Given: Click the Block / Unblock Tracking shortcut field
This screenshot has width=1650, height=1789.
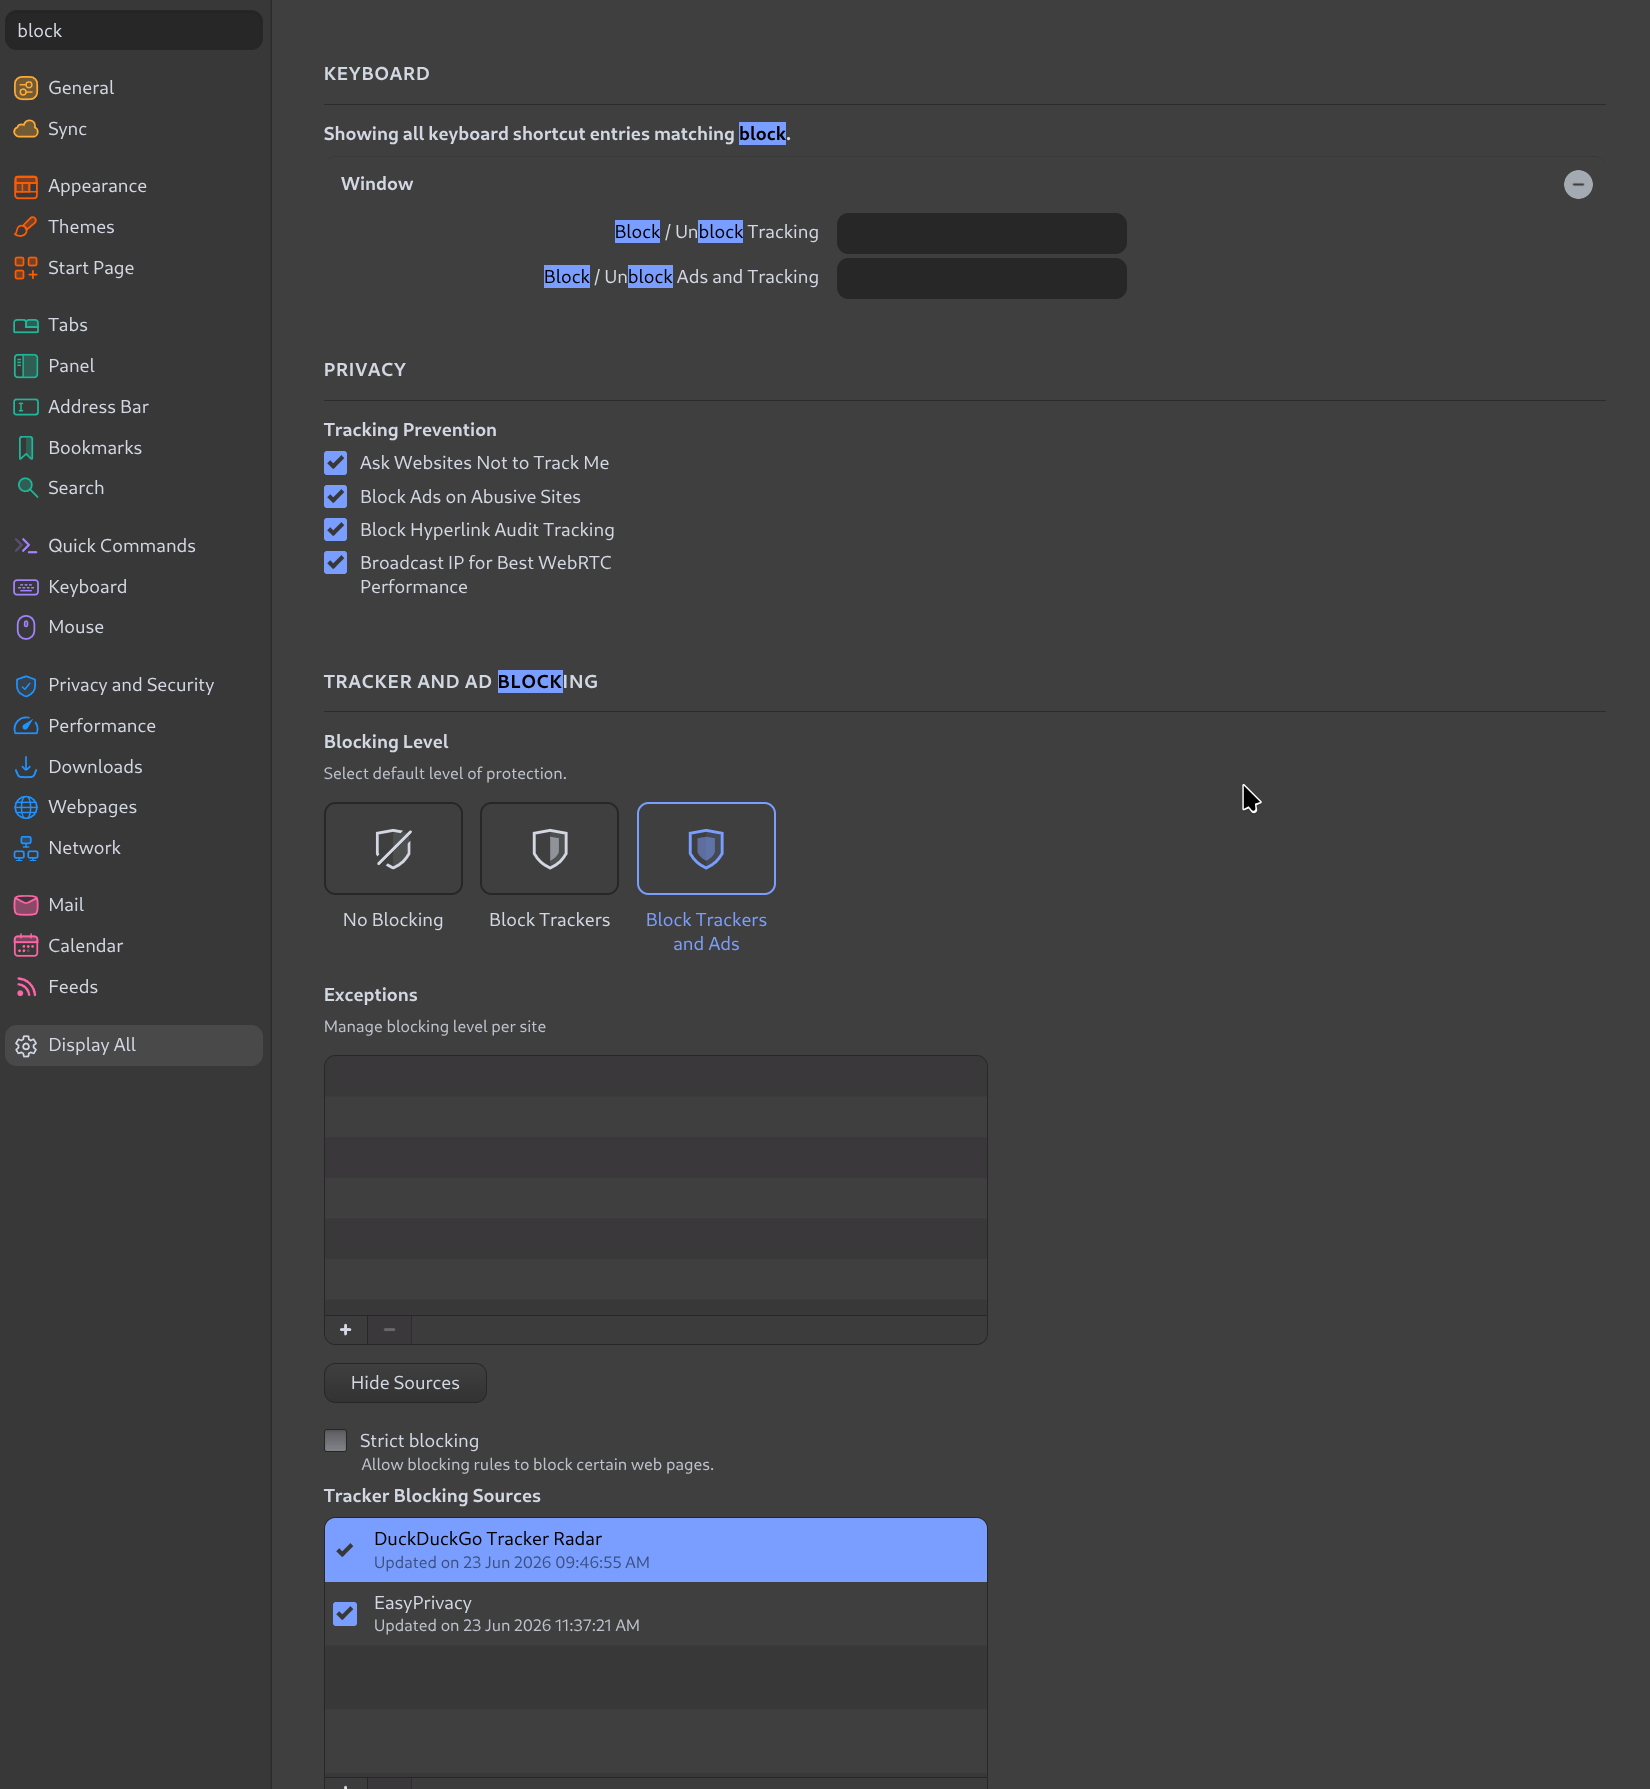Looking at the screenshot, I should pyautogui.click(x=981, y=233).
